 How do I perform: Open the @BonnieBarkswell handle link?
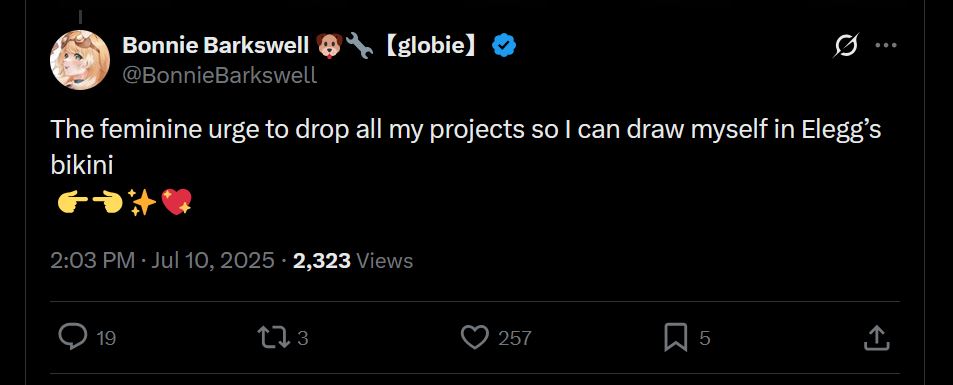click(219, 75)
